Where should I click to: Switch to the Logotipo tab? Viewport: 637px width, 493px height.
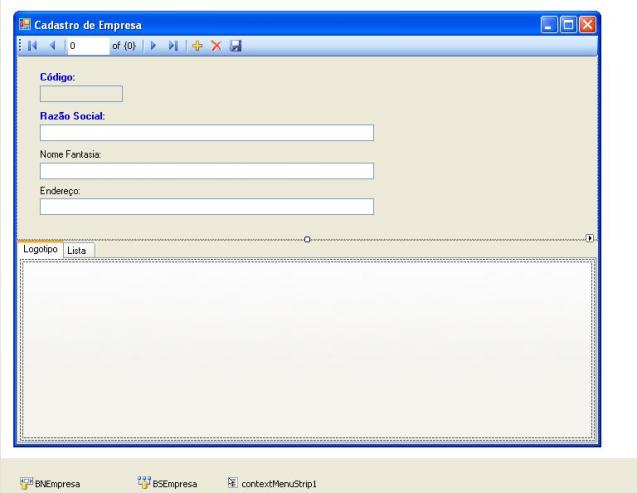point(40,249)
